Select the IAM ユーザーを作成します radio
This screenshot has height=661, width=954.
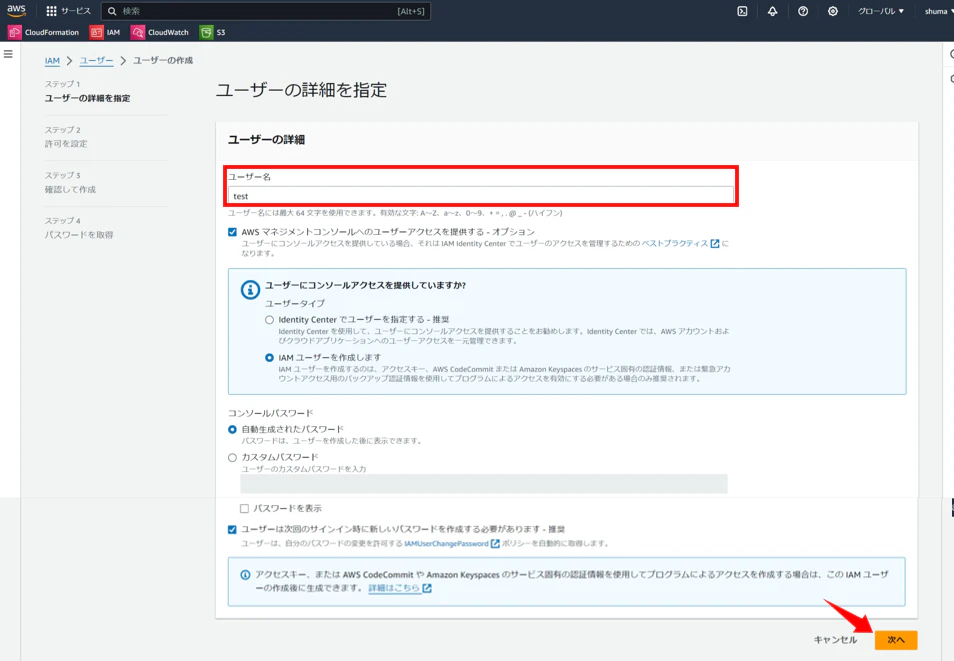point(269,358)
